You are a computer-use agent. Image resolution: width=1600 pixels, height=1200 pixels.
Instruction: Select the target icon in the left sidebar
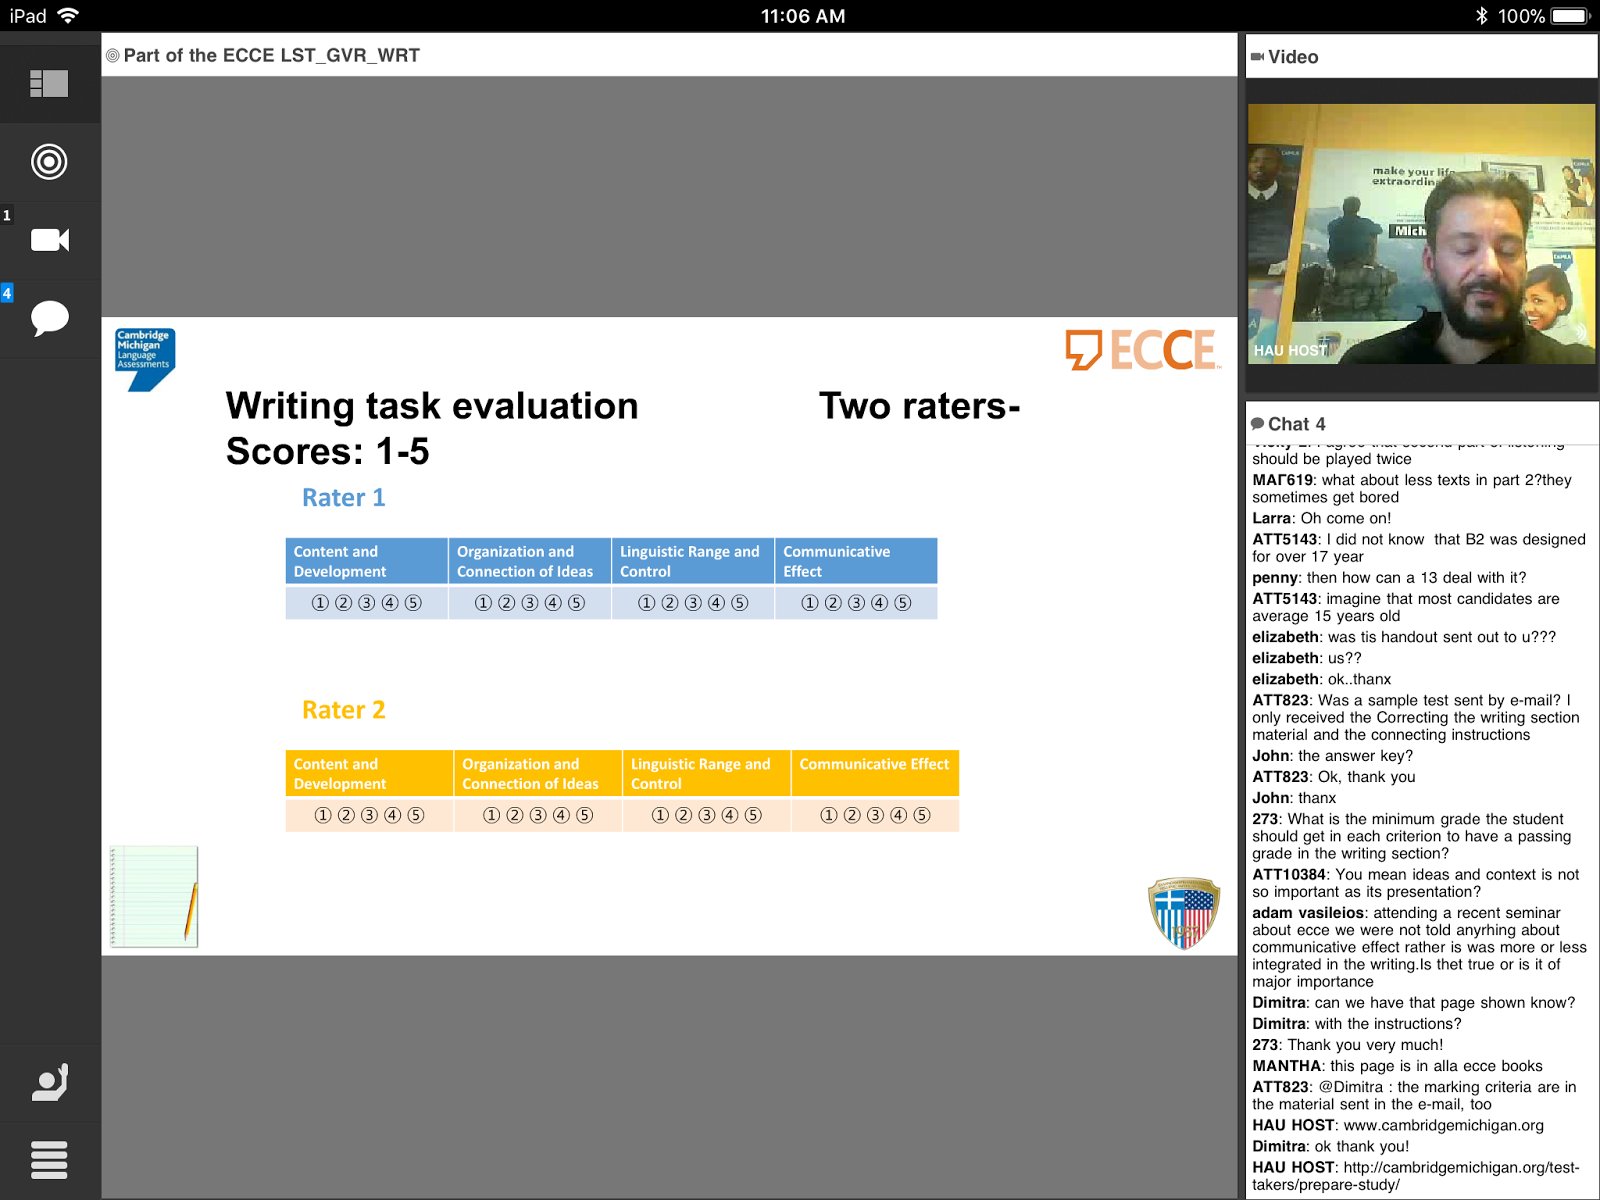pyautogui.click(x=50, y=161)
